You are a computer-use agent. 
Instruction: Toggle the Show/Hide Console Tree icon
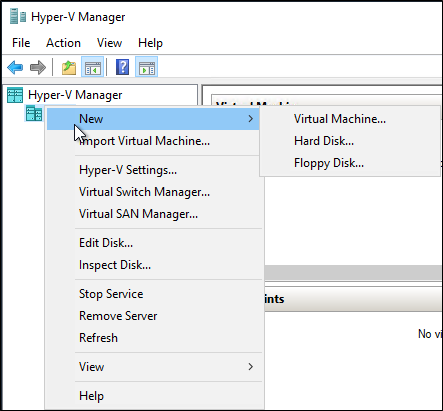click(x=93, y=67)
